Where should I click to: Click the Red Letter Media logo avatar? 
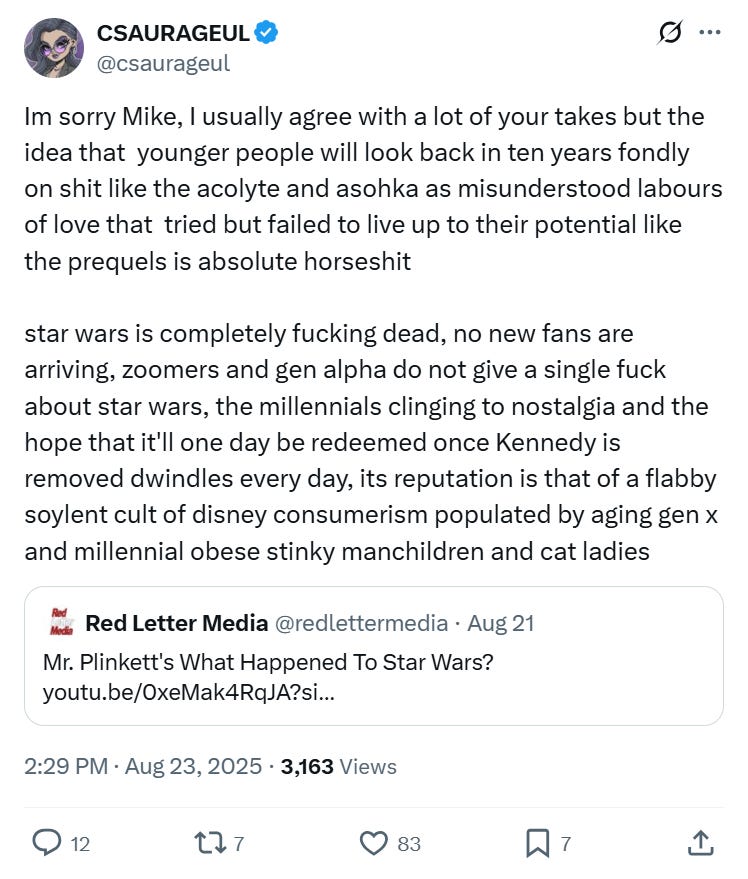tap(61, 623)
